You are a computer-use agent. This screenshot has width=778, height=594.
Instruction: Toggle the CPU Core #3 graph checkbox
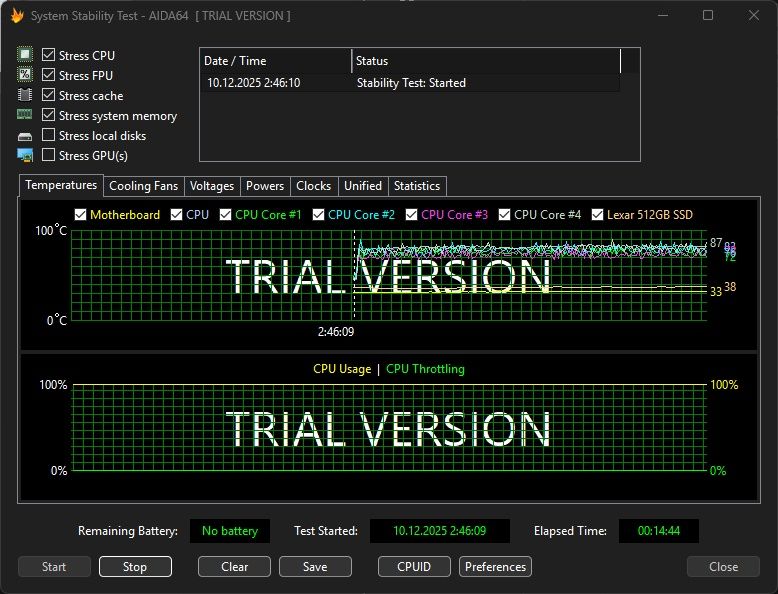[411, 214]
